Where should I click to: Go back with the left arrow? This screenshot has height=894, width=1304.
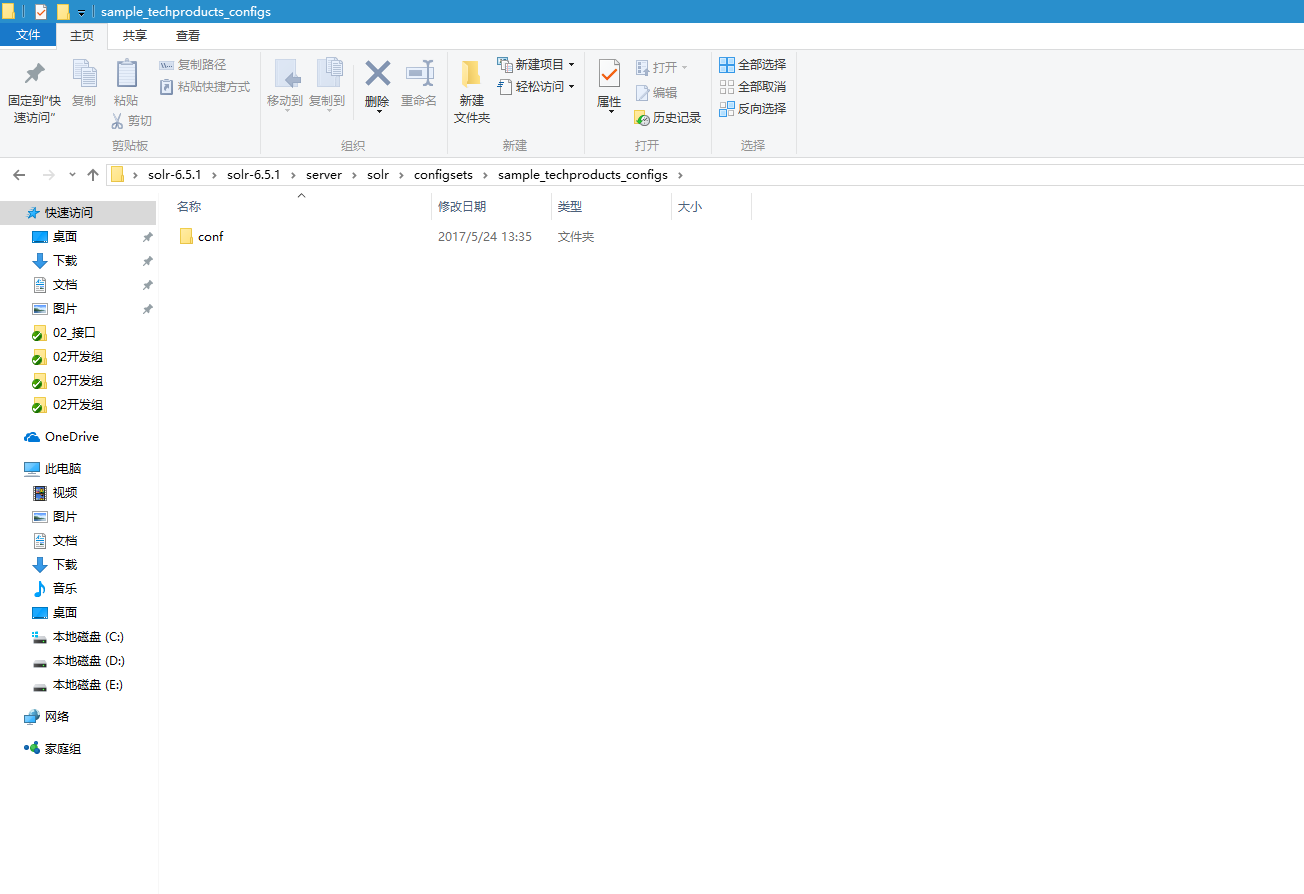tap(19, 175)
